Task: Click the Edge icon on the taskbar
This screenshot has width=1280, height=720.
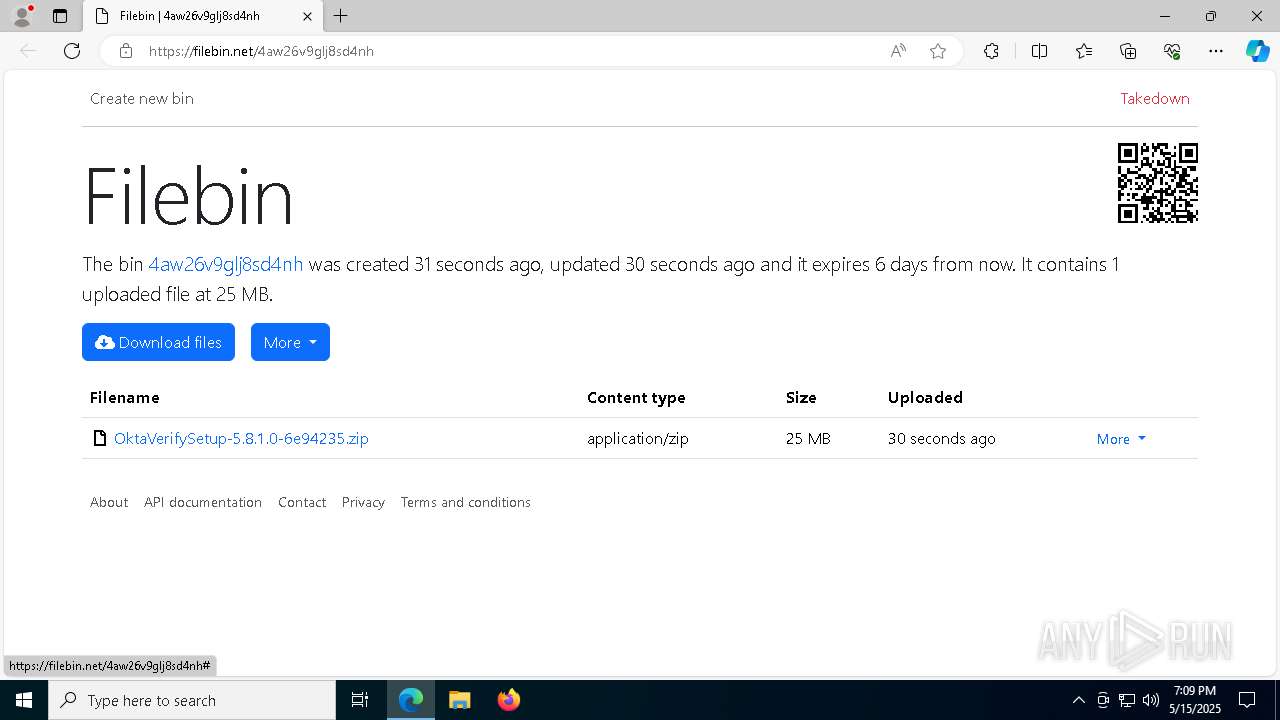Action: coord(411,700)
